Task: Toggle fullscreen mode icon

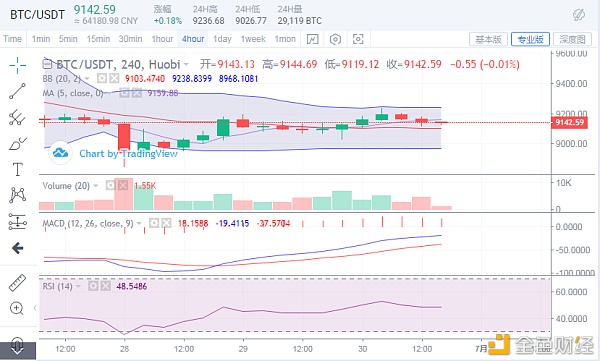Action: pos(358,39)
